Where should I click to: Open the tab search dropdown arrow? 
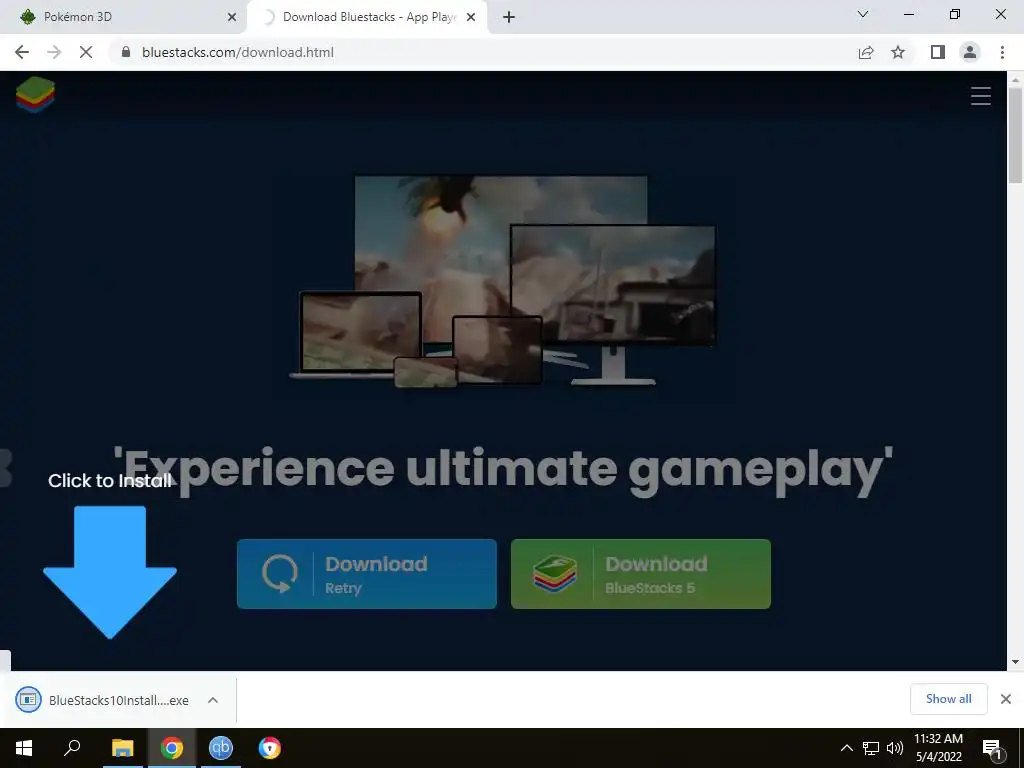pyautogui.click(x=863, y=14)
